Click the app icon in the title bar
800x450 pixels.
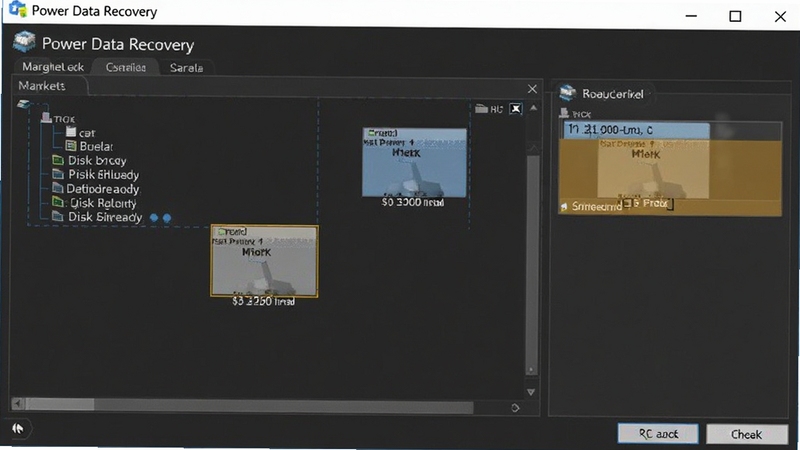18,10
